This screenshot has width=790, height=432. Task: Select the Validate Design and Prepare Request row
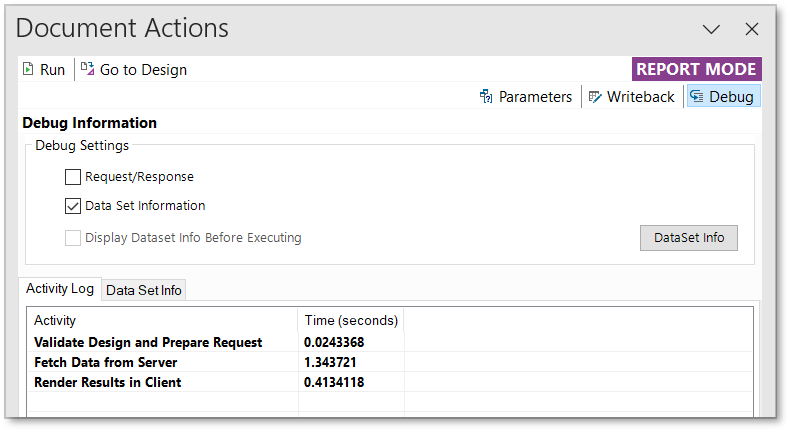pos(148,342)
